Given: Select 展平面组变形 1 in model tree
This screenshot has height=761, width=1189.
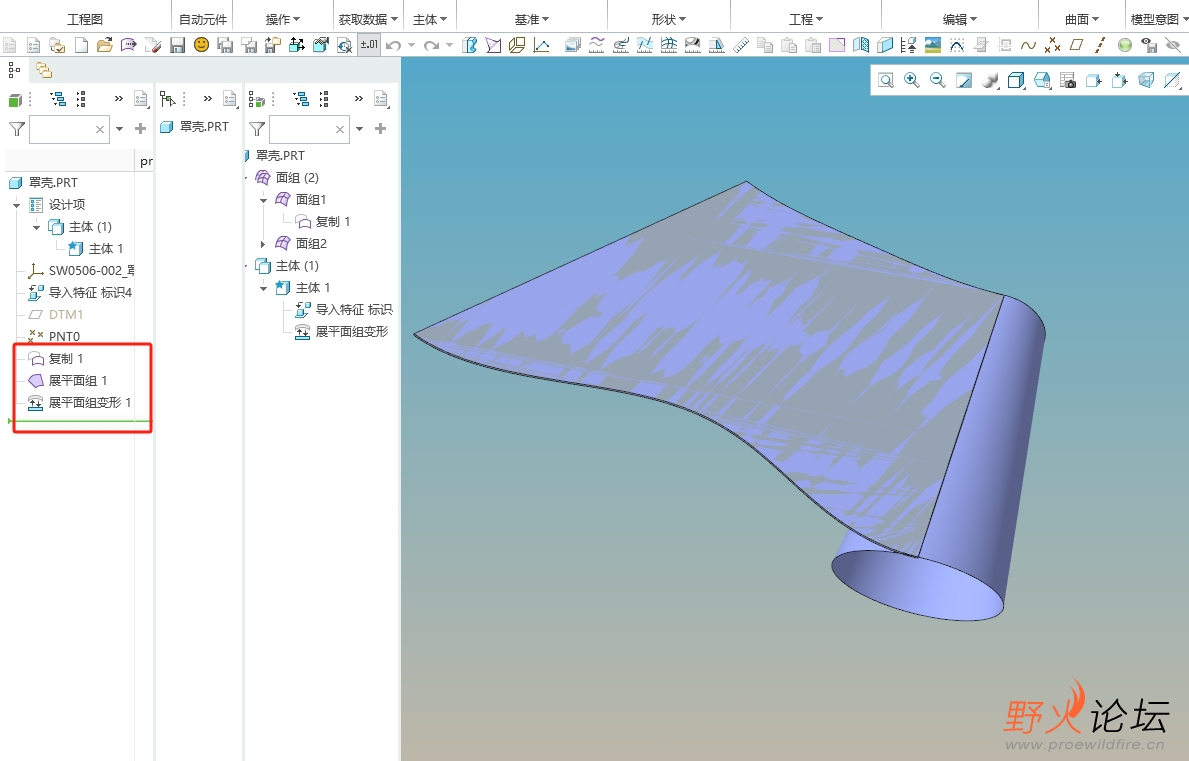Looking at the screenshot, I should tap(89, 403).
